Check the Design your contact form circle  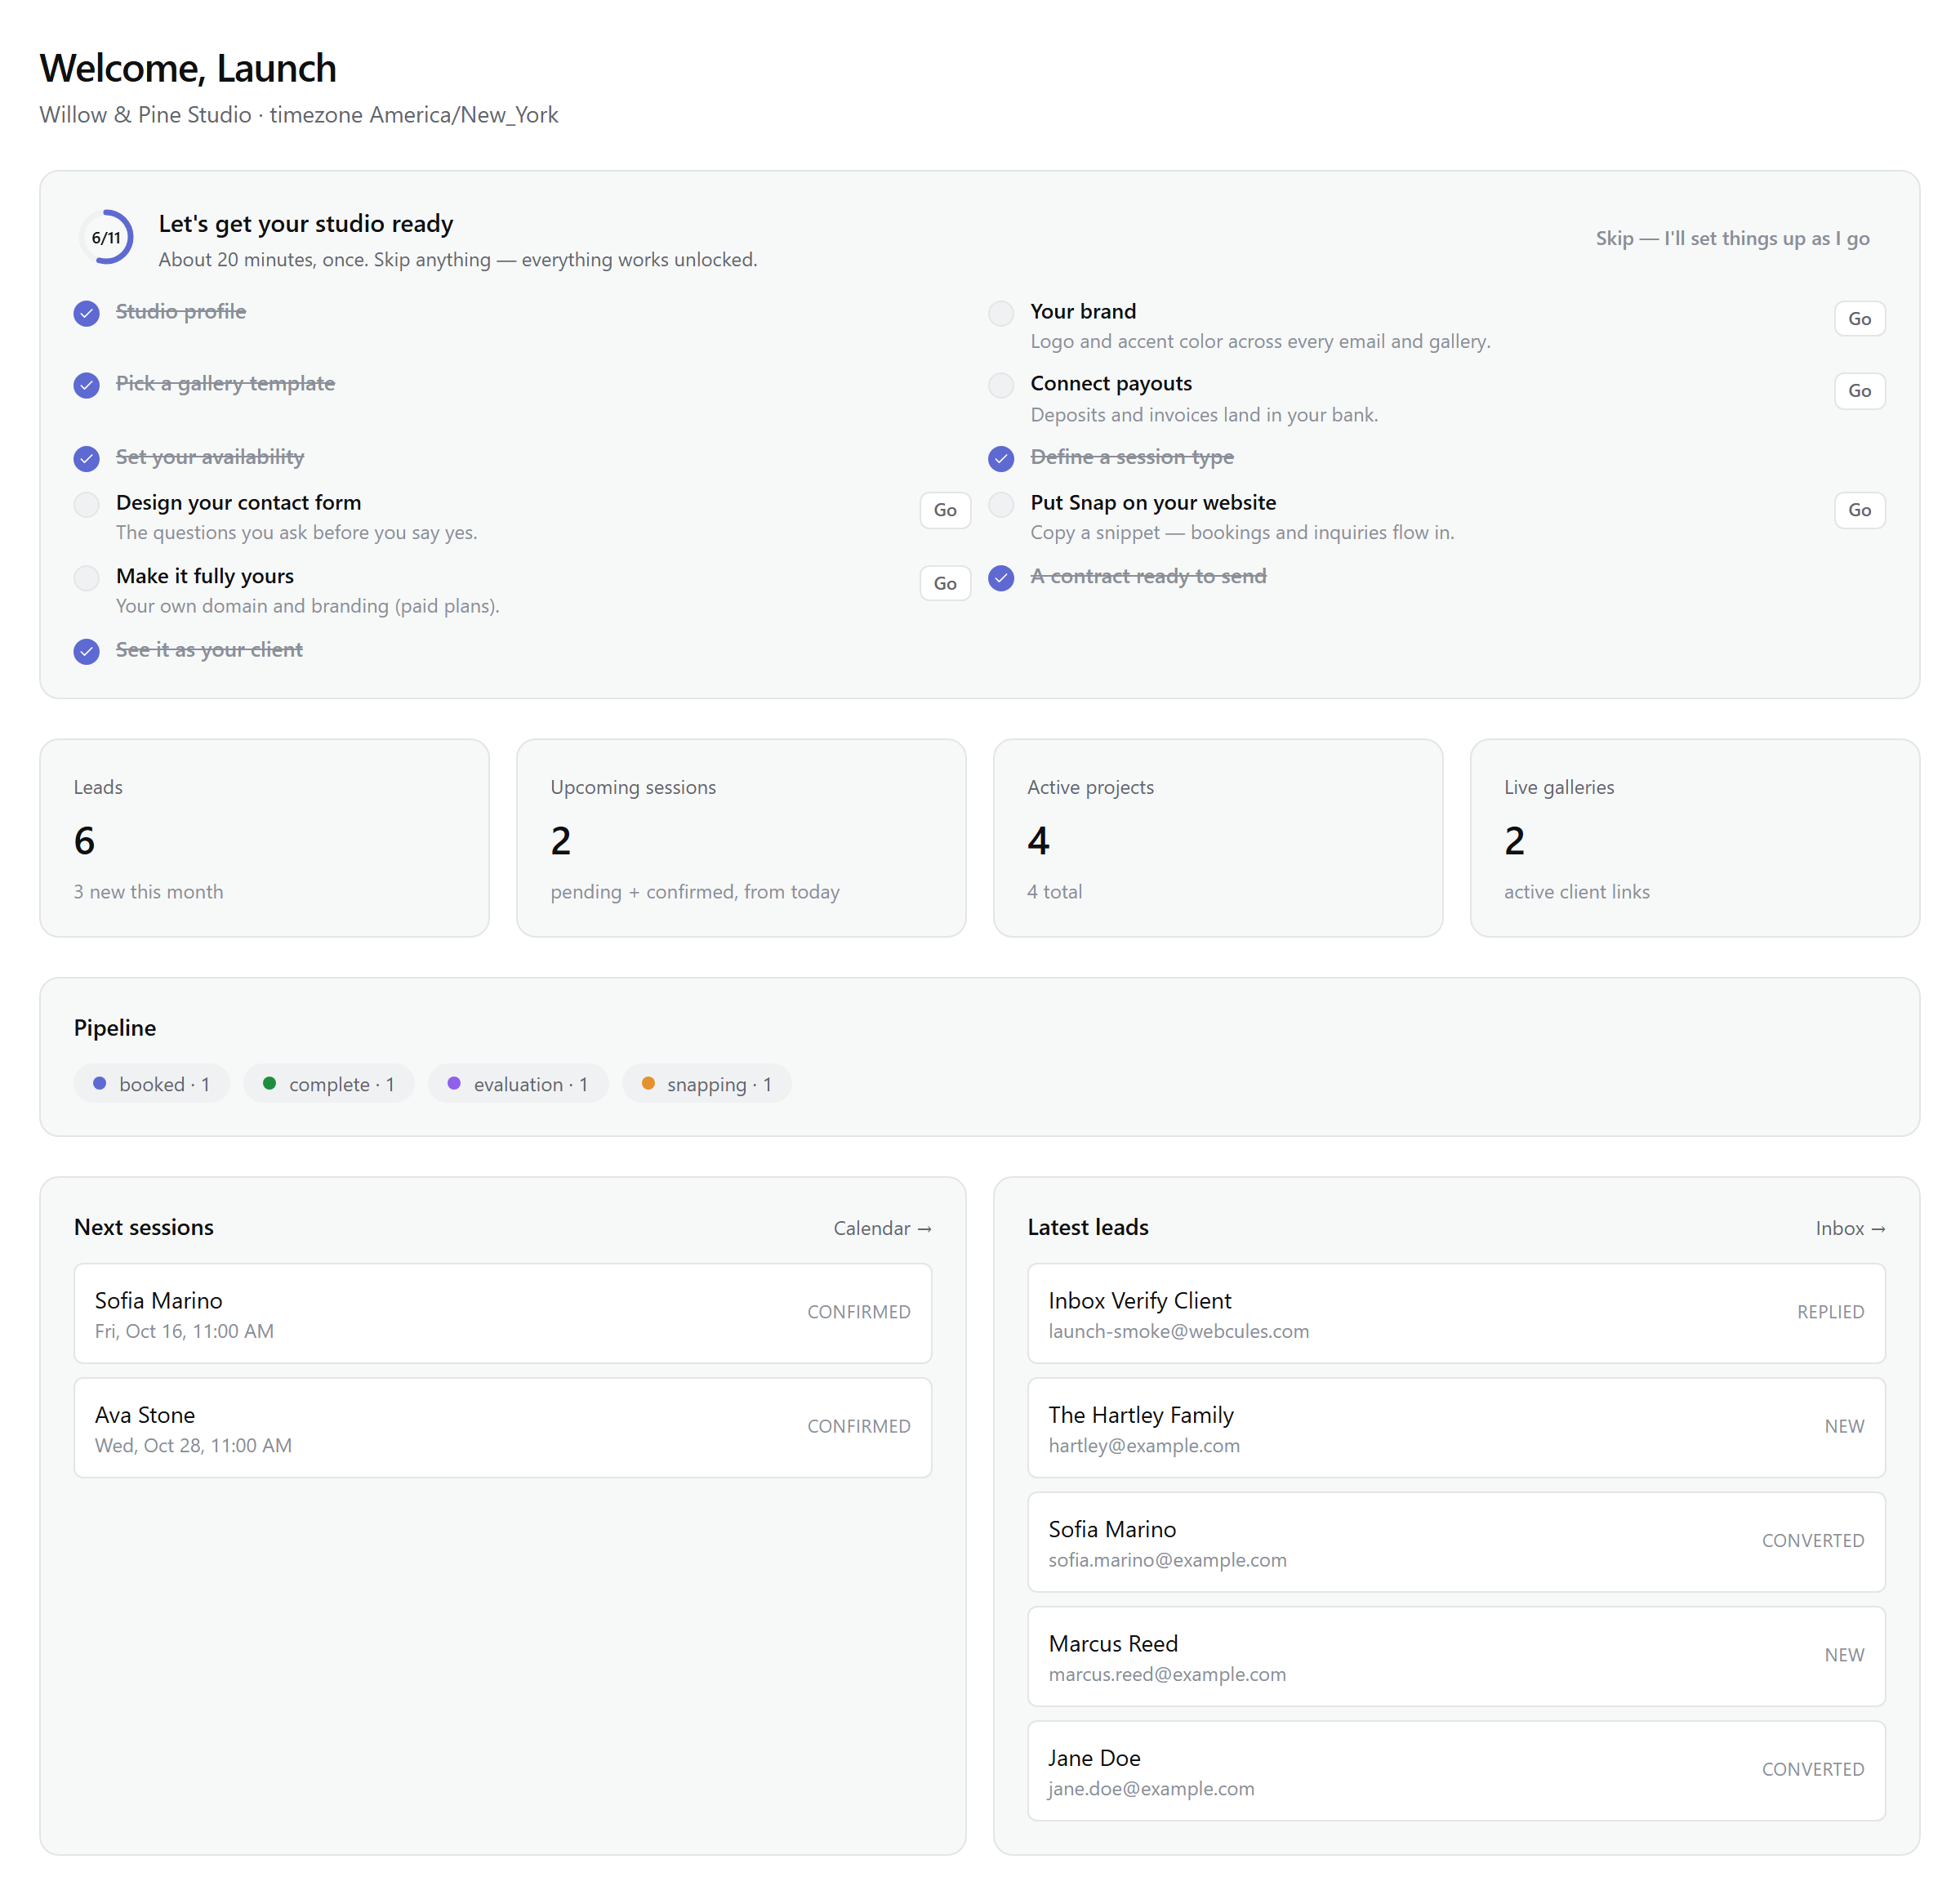[x=87, y=505]
